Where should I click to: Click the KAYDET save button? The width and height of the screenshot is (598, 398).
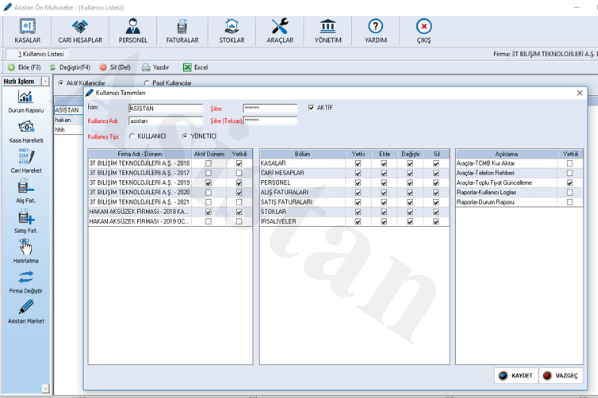click(516, 376)
